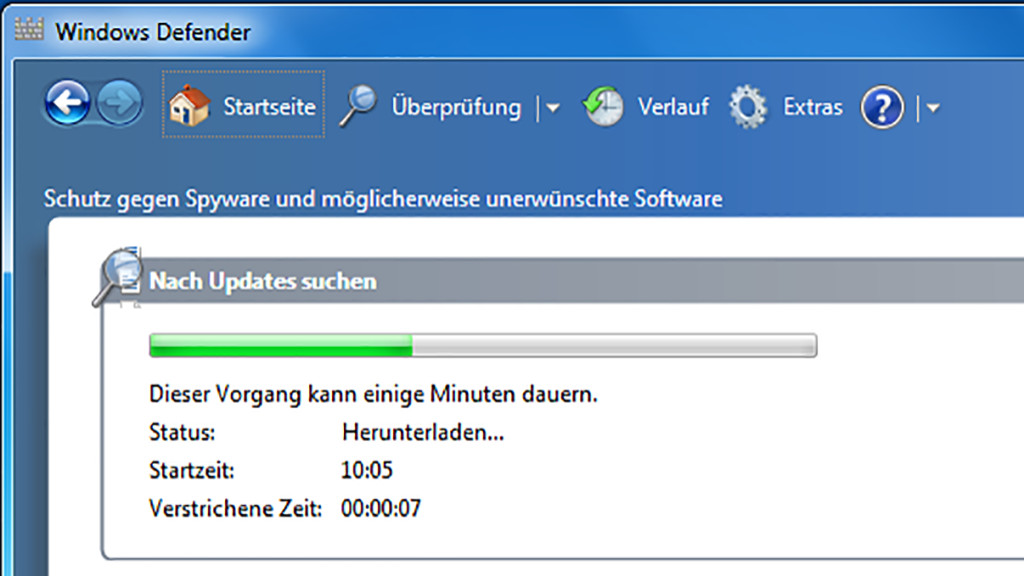This screenshot has height=576, width=1024.
Task: Click the Startzeit label
Action: [x=191, y=470]
